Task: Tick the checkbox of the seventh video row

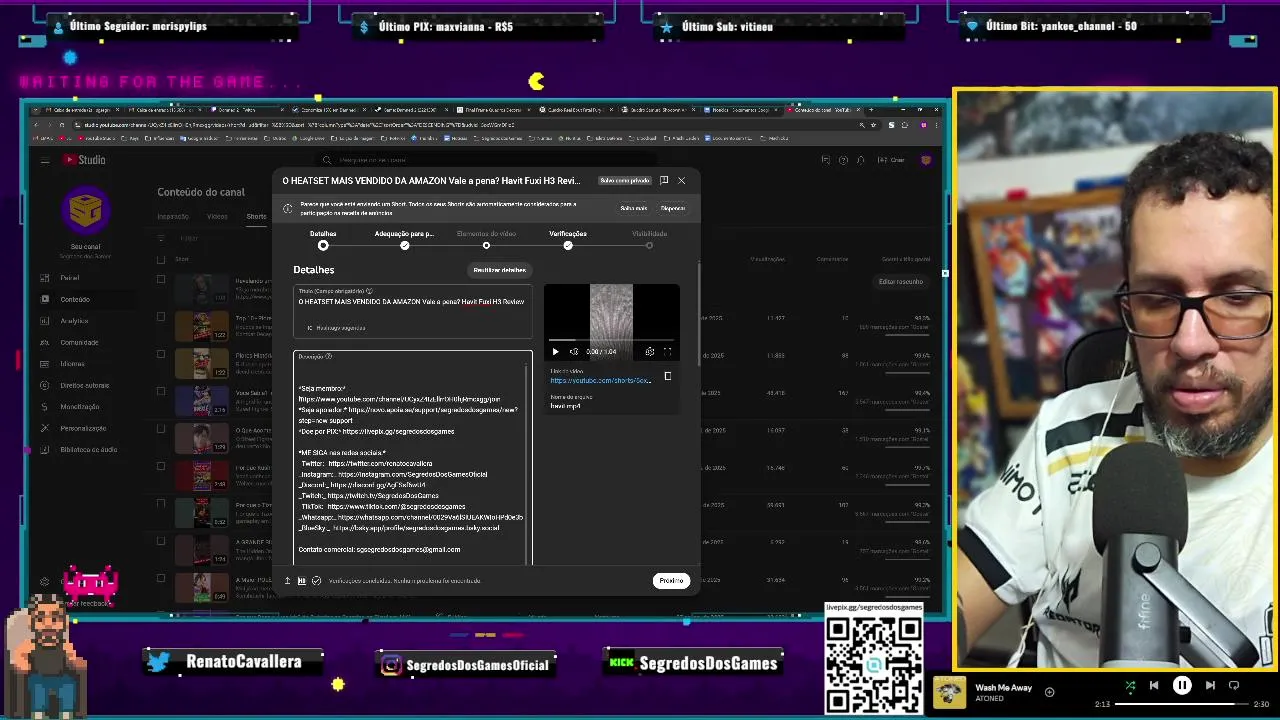Action: click(x=161, y=504)
